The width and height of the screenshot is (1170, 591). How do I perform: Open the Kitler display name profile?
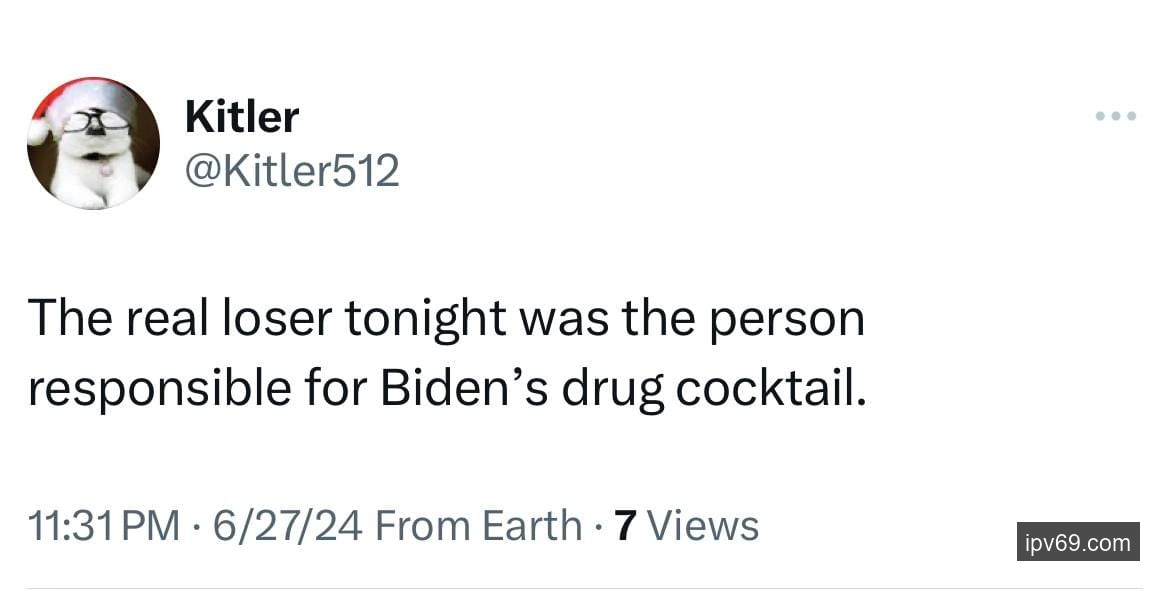(x=241, y=117)
